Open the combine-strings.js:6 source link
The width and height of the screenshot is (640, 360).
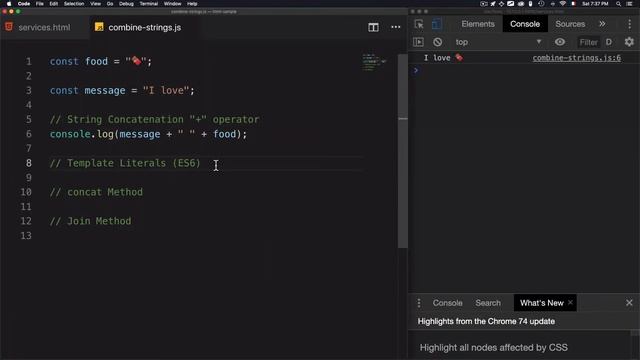click(576, 58)
